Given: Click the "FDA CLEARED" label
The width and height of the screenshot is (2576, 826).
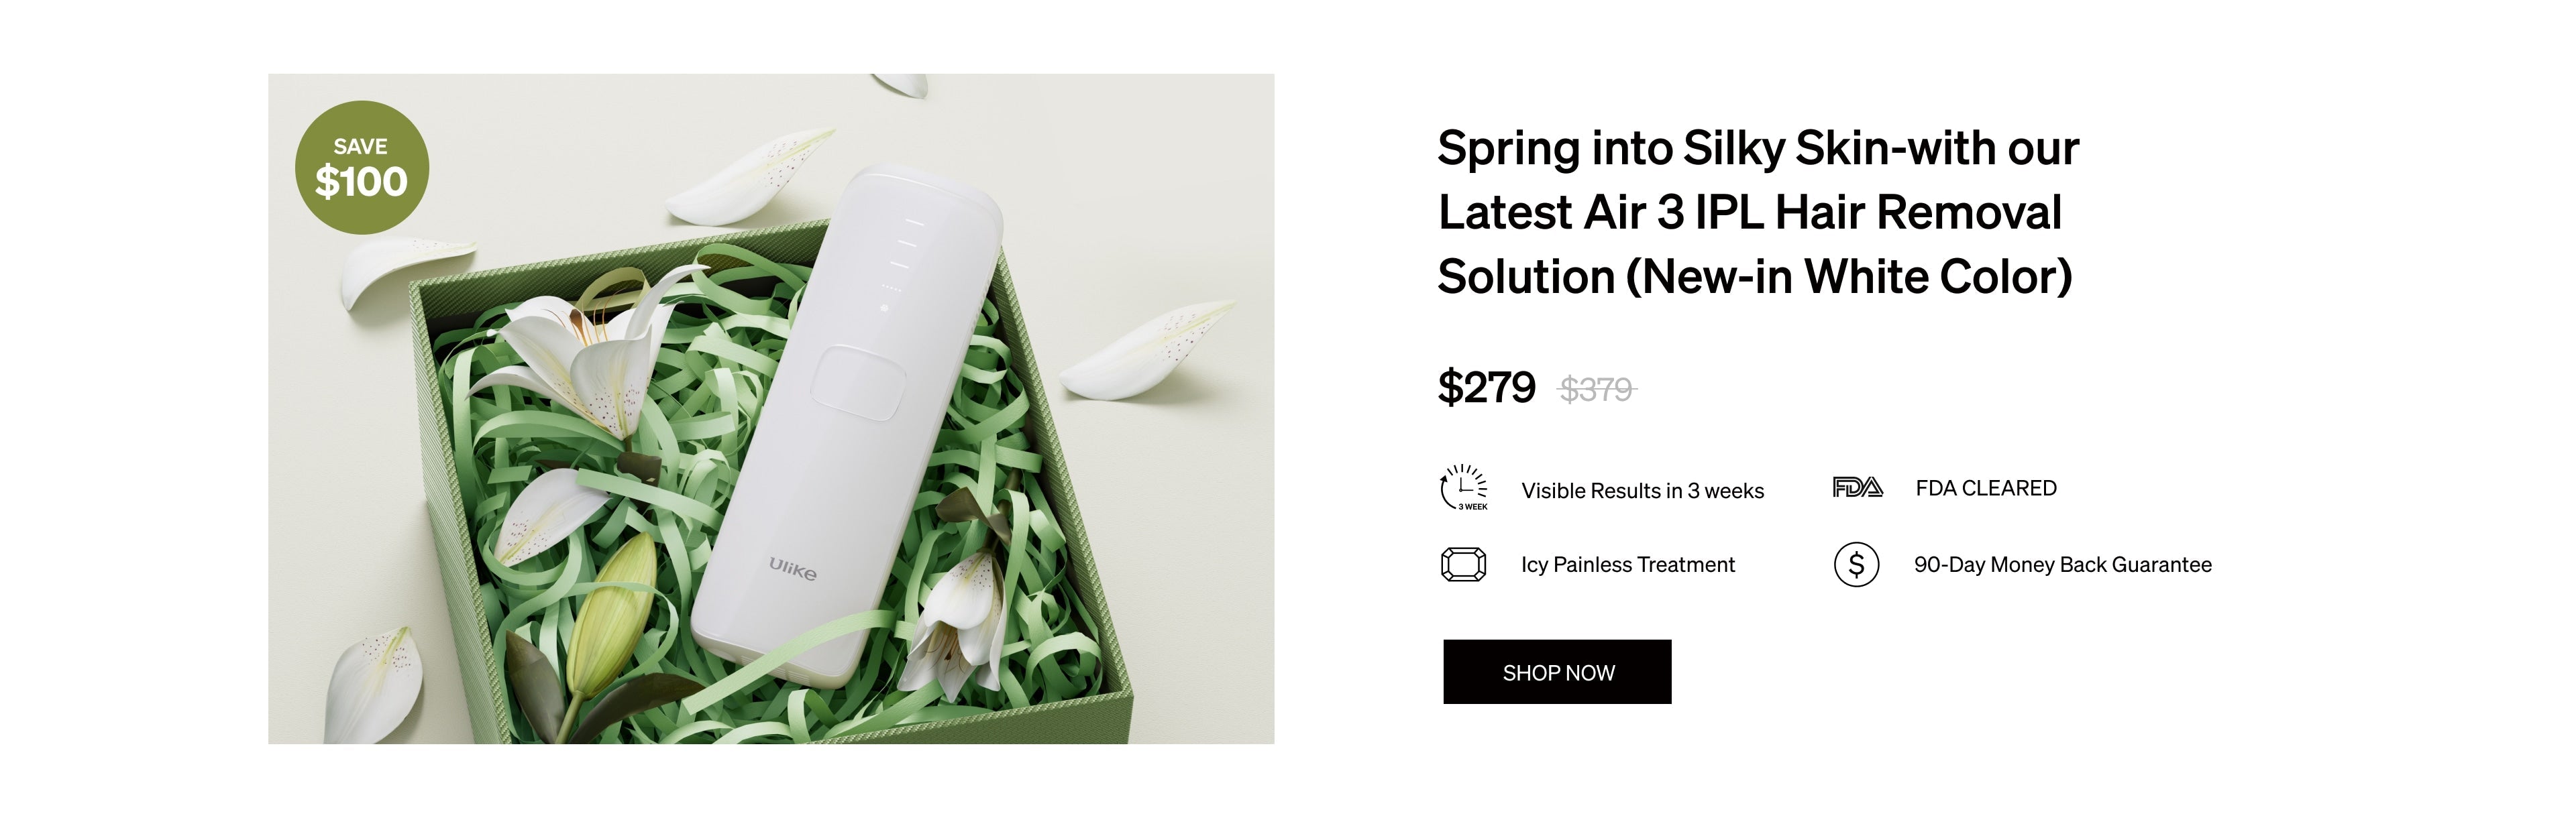Looking at the screenshot, I should pos(1985,488).
